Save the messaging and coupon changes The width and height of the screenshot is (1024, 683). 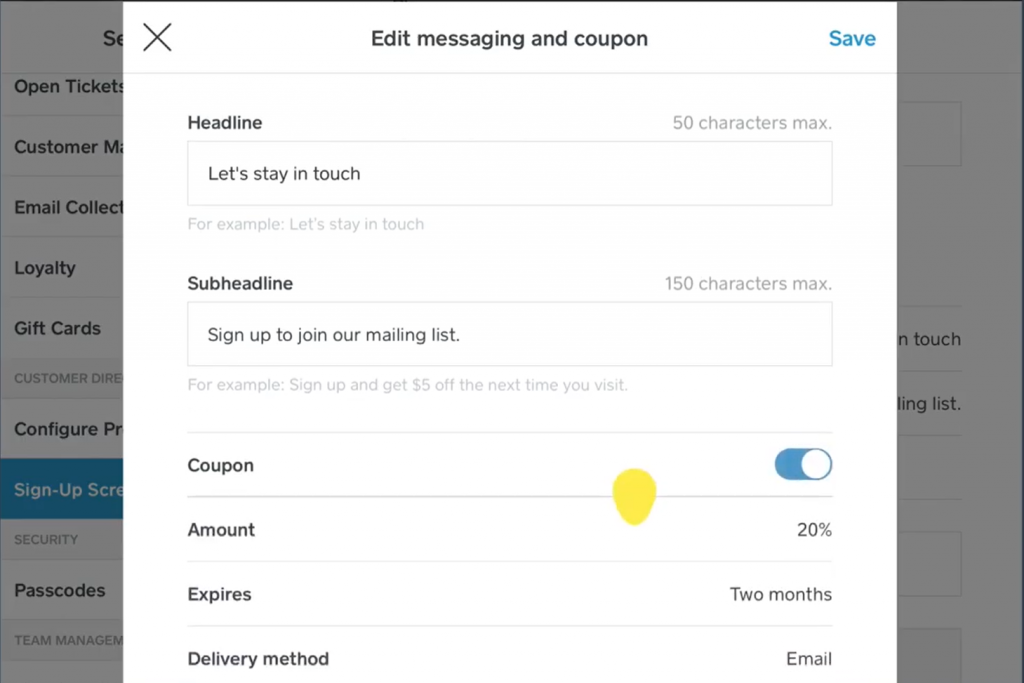pyautogui.click(x=852, y=38)
